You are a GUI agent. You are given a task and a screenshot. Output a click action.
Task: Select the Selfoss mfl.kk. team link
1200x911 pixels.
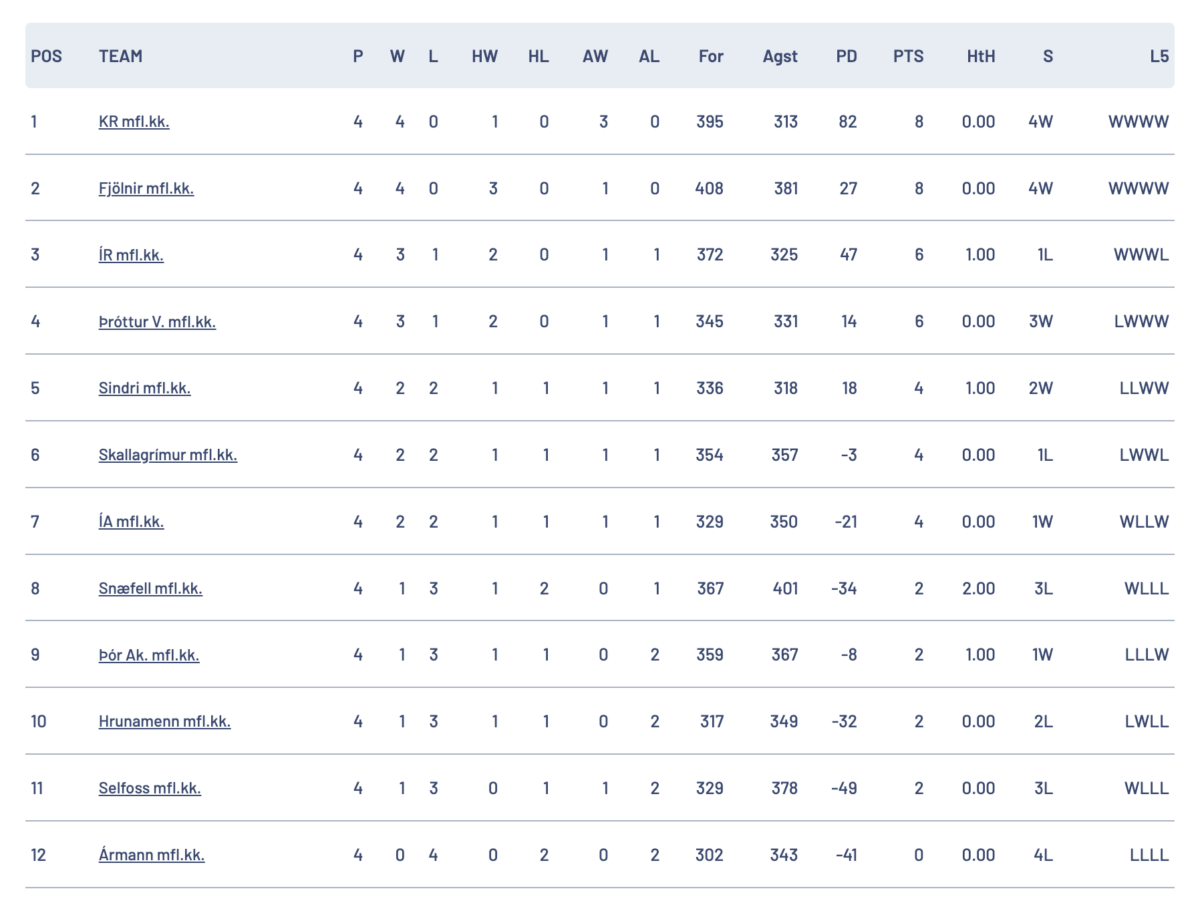pyautogui.click(x=150, y=788)
